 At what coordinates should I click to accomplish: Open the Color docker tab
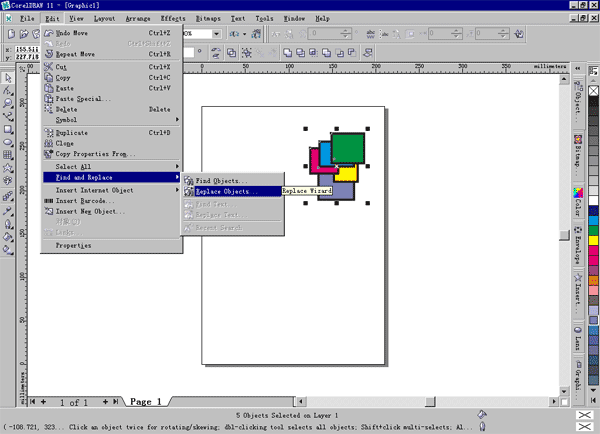[x=578, y=202]
